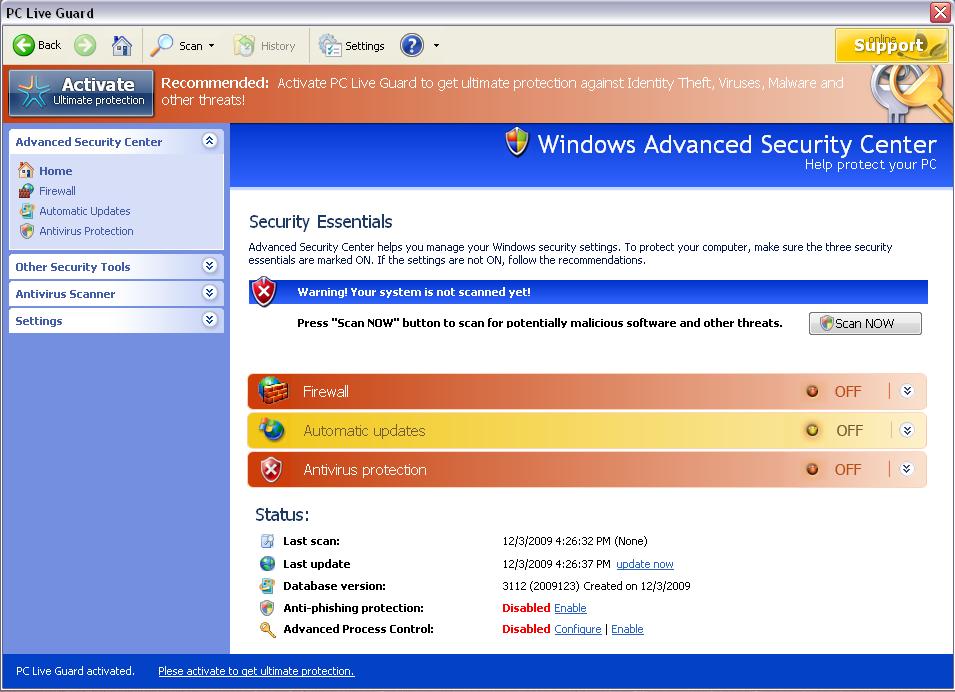Click the Firewall status bar label
This screenshot has width=955, height=692.
tap(326, 391)
